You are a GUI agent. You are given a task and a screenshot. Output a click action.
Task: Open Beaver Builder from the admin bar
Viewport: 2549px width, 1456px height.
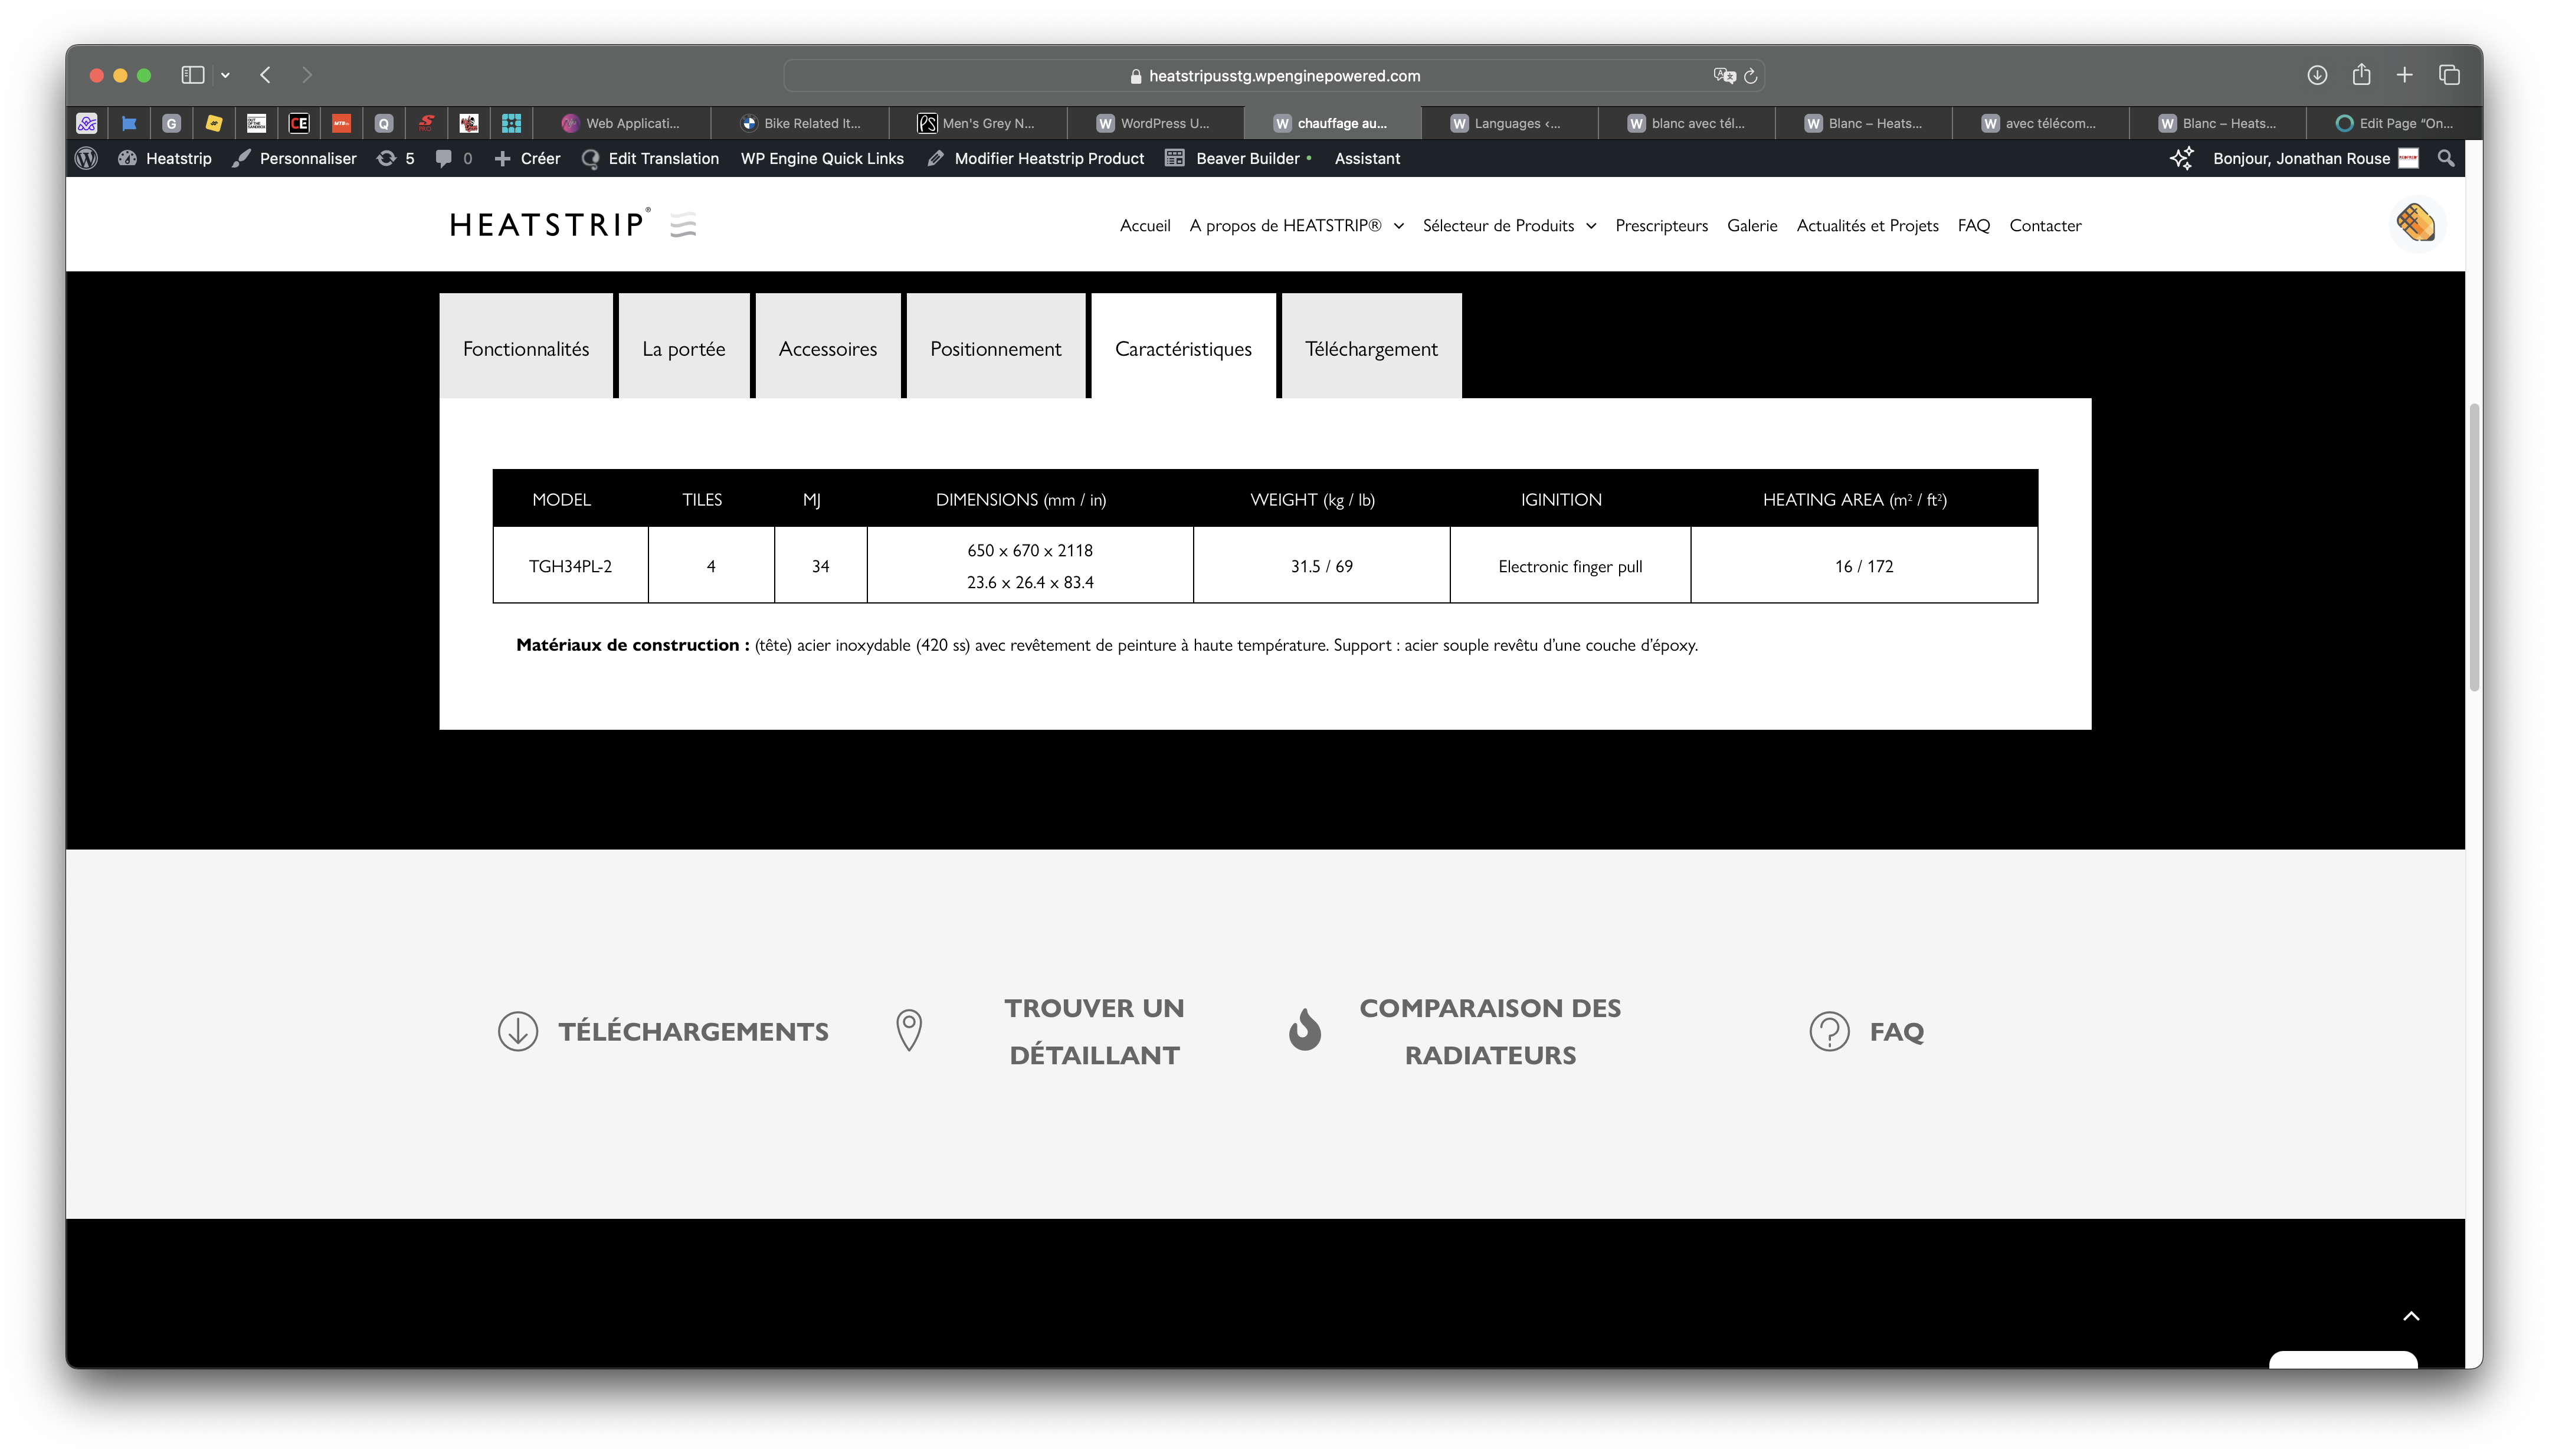pyautogui.click(x=1238, y=158)
